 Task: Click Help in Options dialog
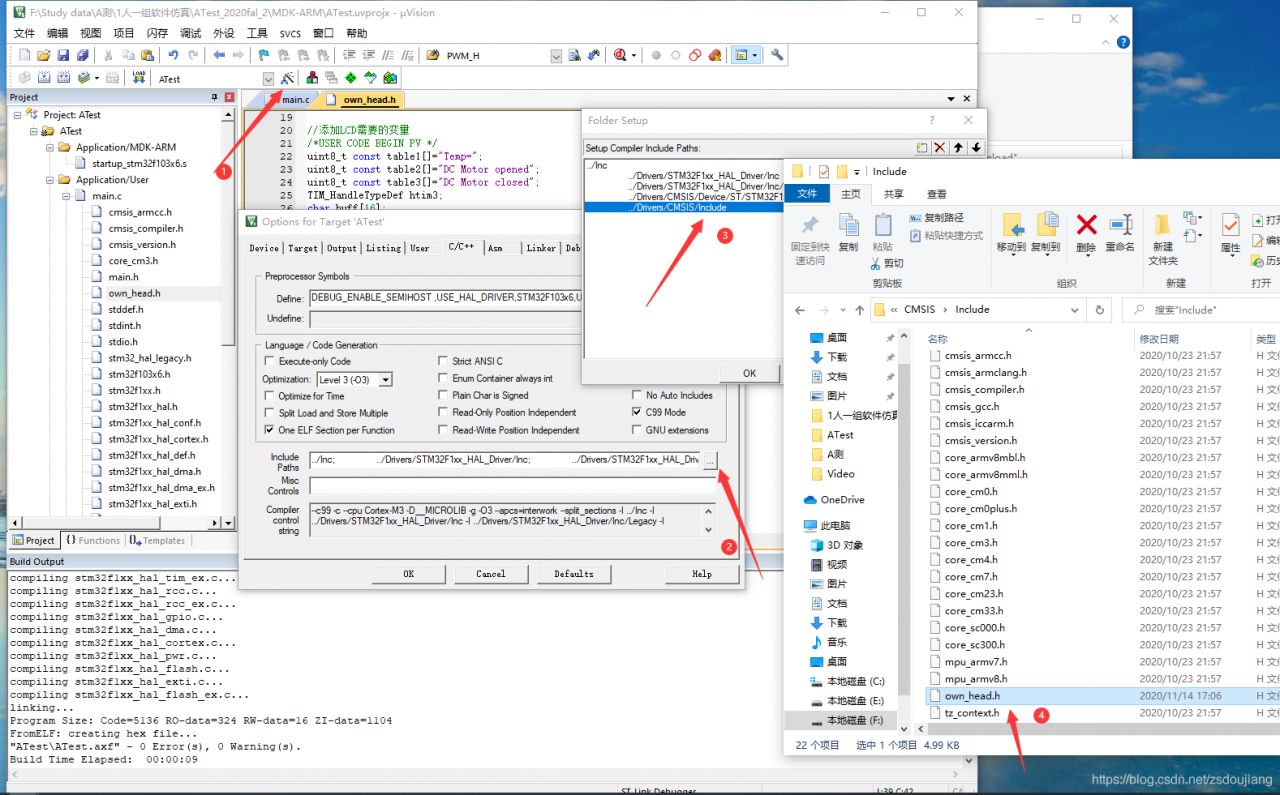[x=702, y=574]
